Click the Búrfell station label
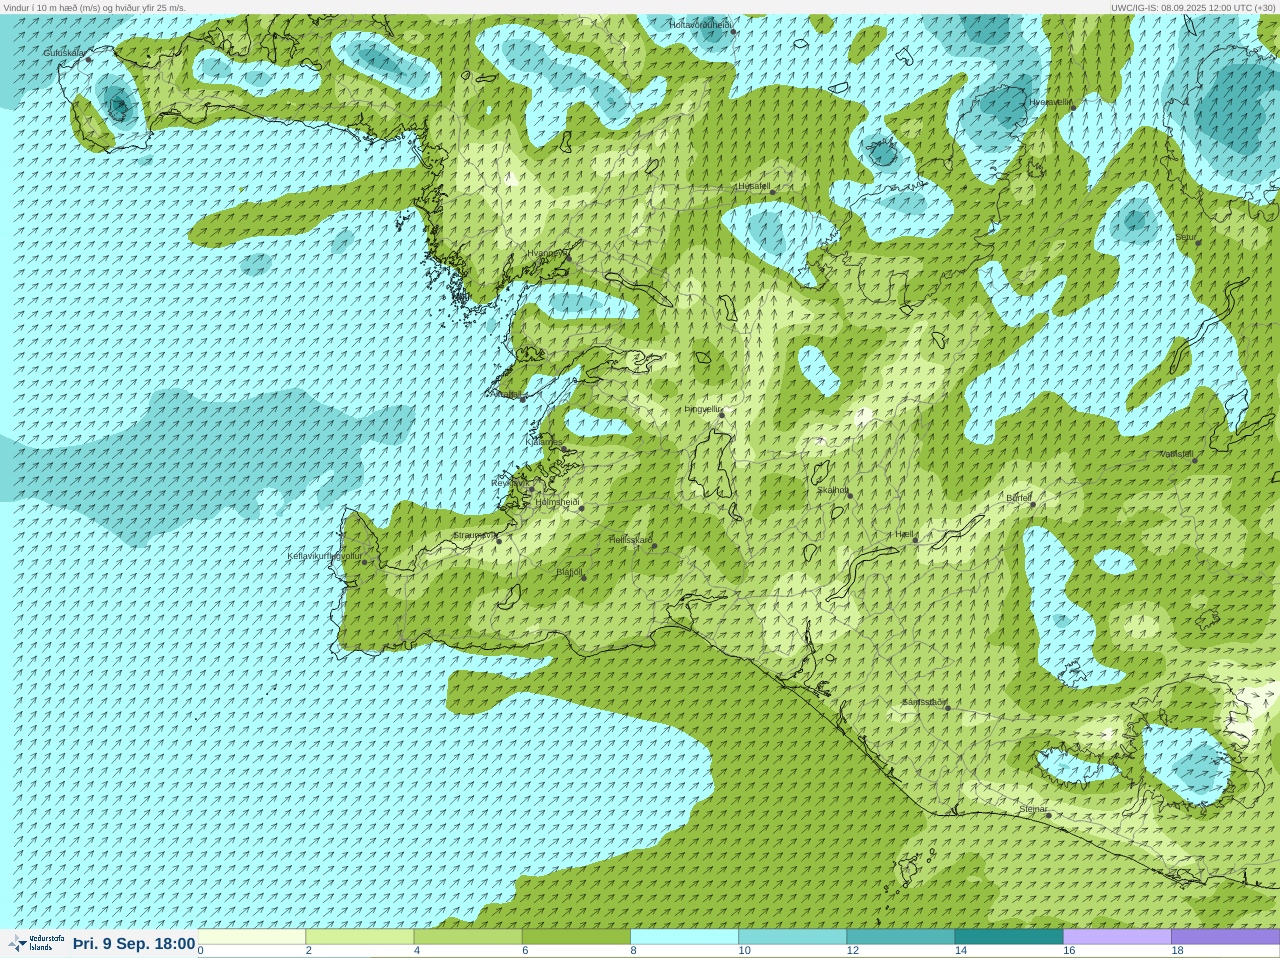Screen dimensions: 1280x958 coord(1019,498)
